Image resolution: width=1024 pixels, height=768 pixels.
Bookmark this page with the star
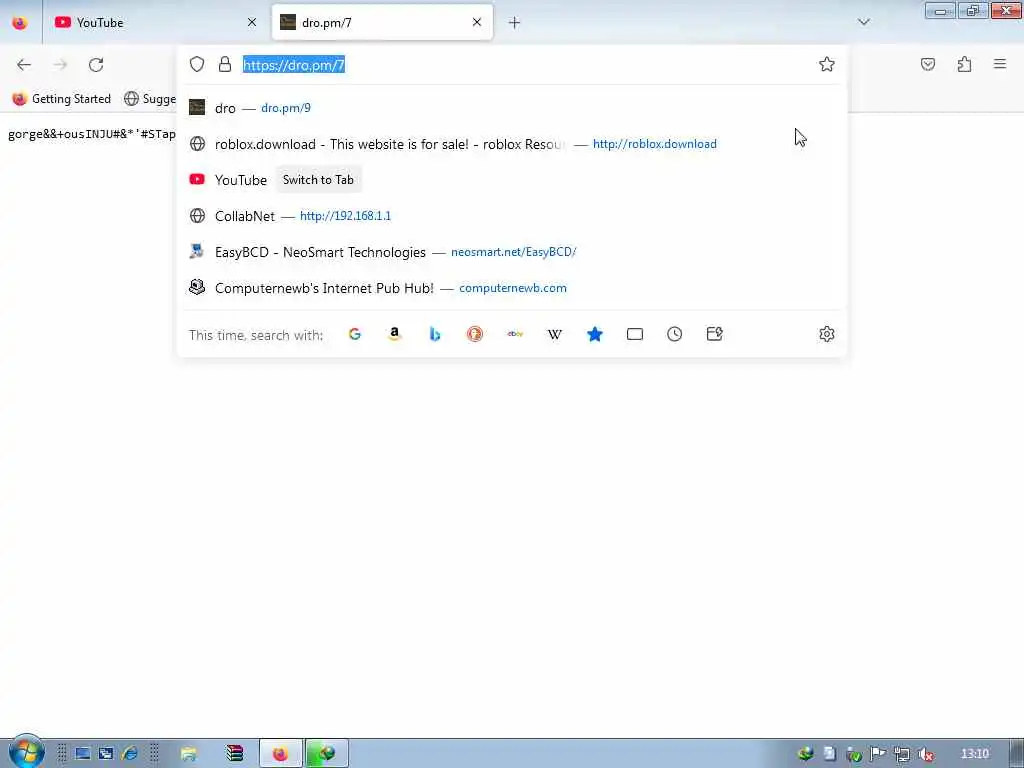[827, 64]
